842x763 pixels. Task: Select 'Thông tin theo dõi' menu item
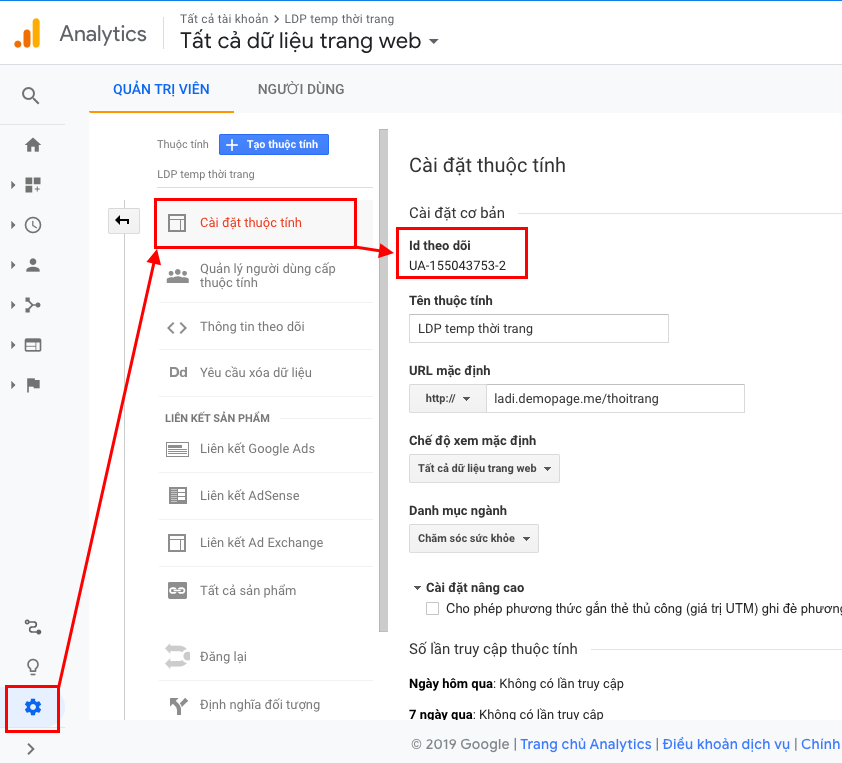[252, 327]
